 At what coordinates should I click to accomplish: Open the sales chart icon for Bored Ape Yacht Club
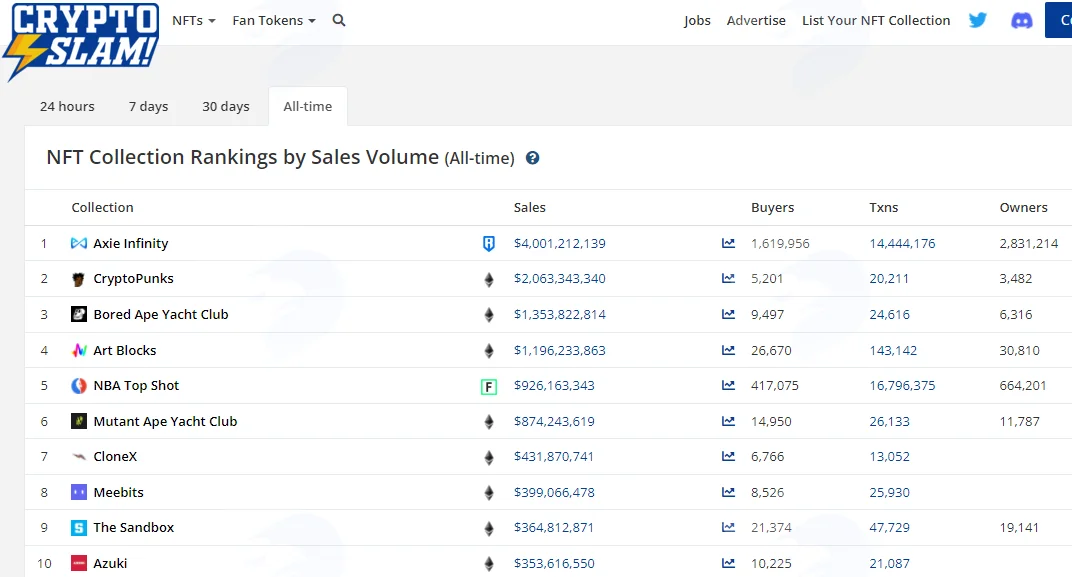[x=728, y=314]
